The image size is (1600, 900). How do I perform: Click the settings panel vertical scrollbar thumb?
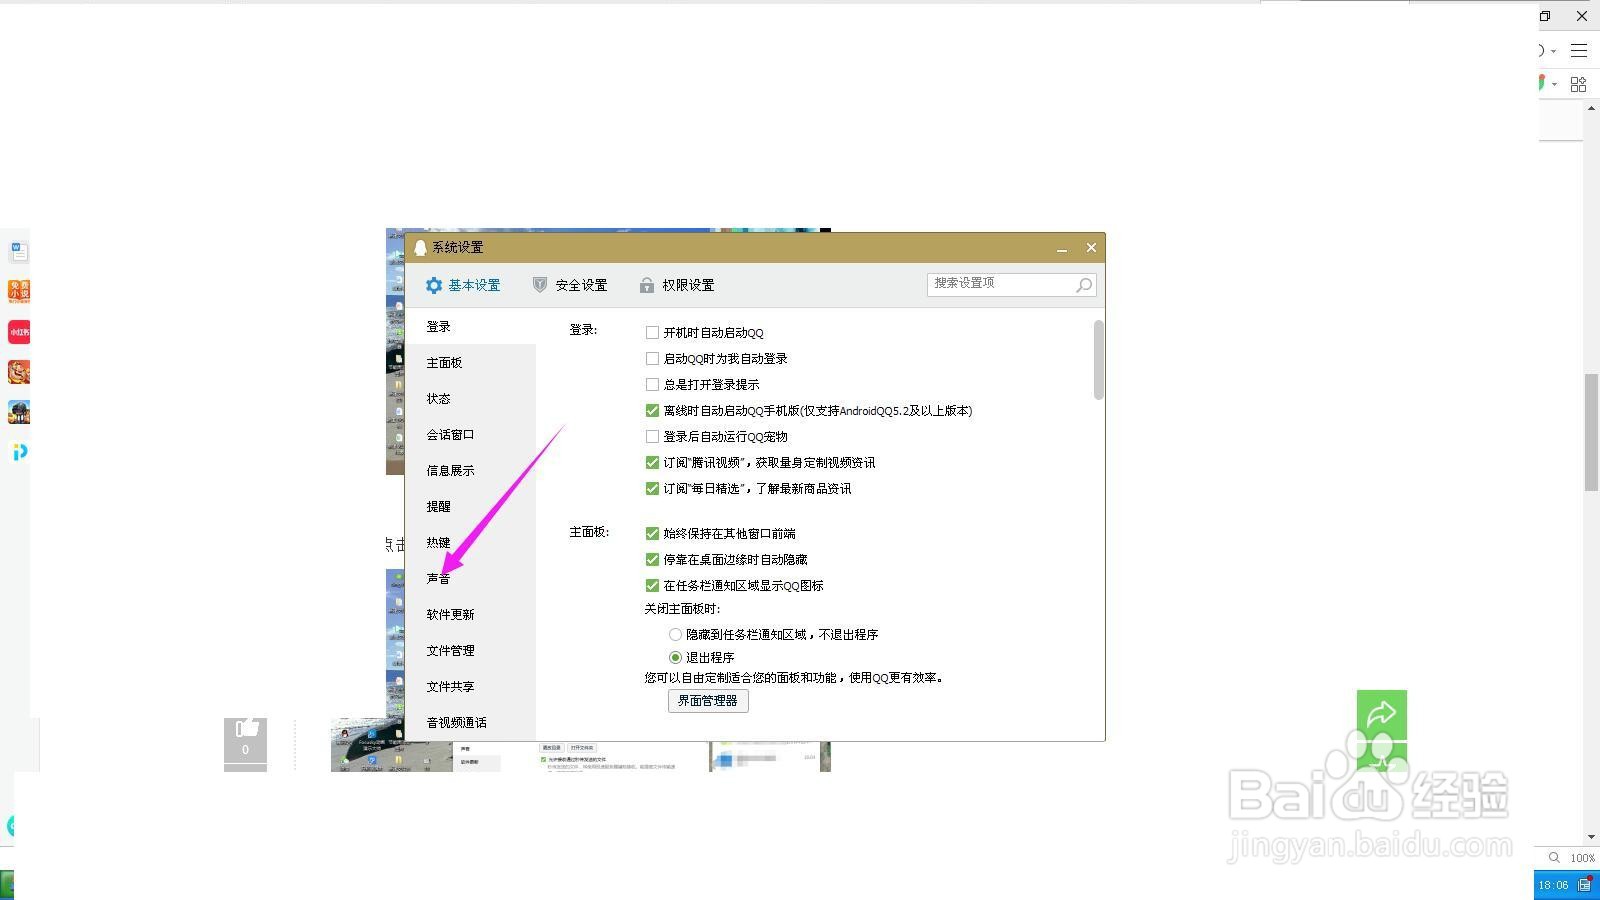[x=1099, y=360]
